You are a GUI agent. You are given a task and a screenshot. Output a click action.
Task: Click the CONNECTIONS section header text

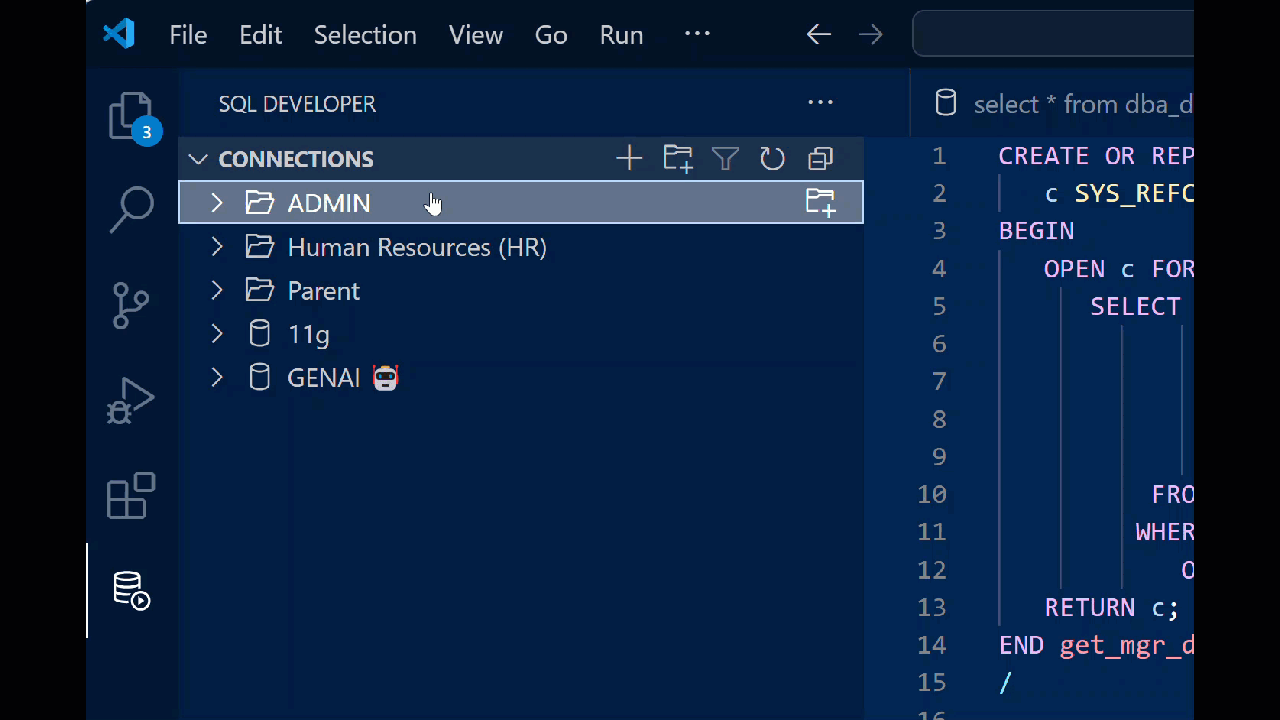coord(296,159)
